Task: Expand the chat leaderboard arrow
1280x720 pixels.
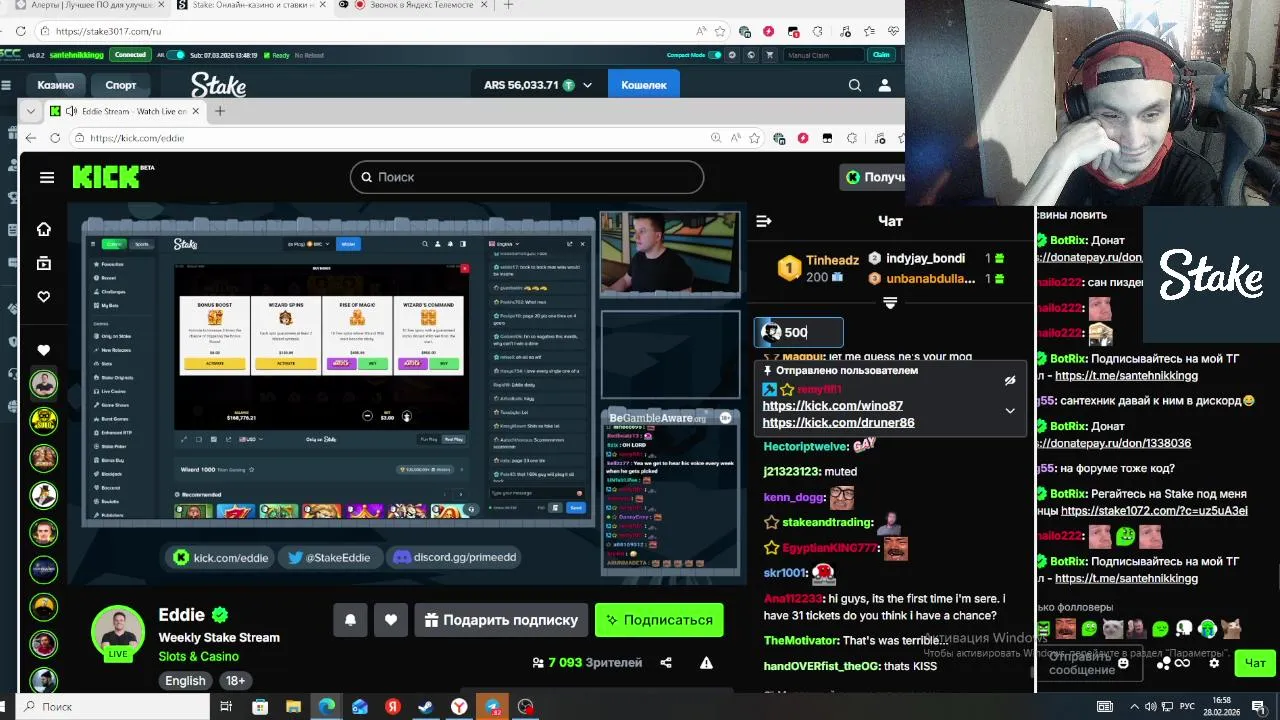Action: click(x=890, y=302)
